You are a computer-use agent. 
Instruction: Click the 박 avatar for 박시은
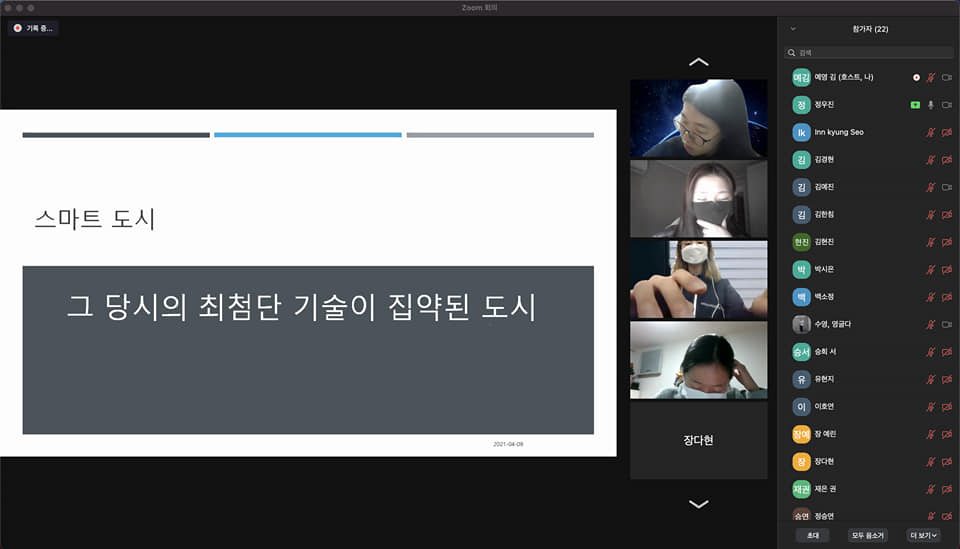801,269
